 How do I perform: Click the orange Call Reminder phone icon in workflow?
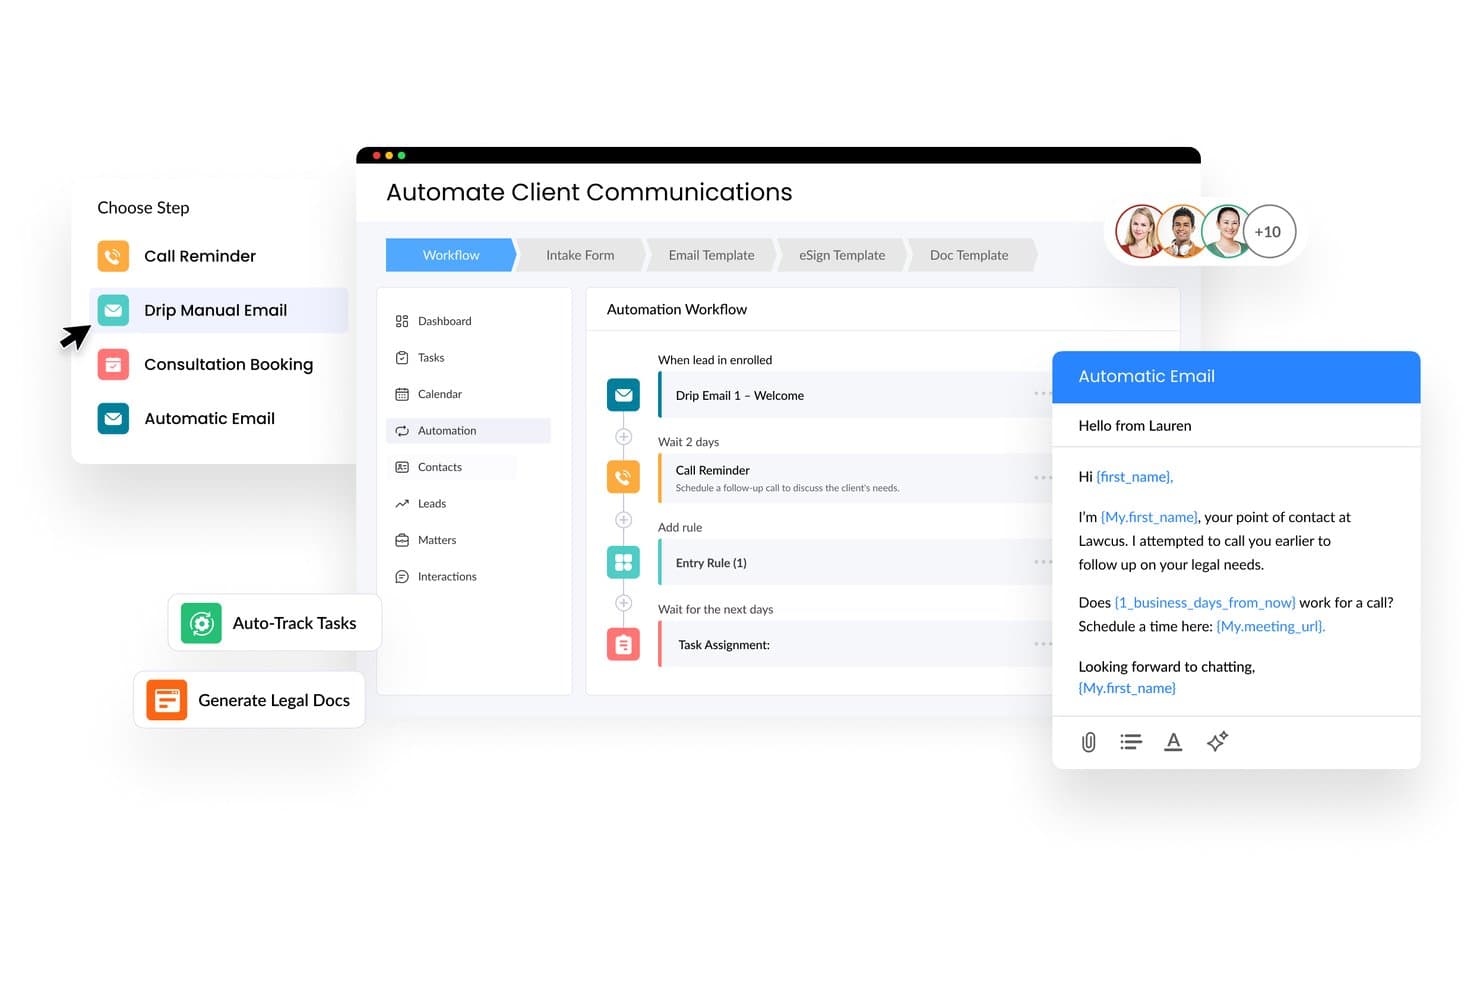[x=623, y=477]
